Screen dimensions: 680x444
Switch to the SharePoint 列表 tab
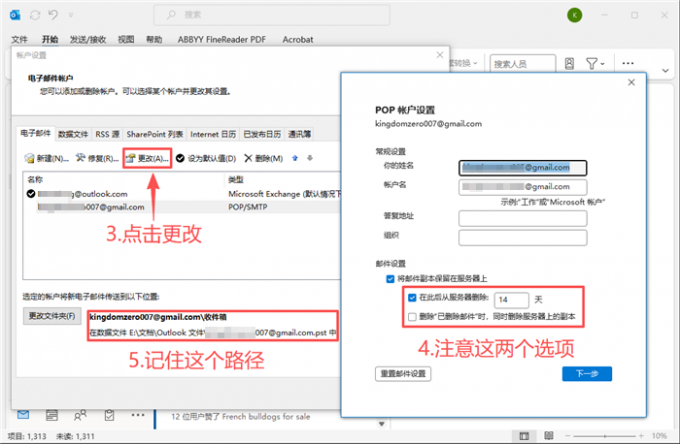154,134
